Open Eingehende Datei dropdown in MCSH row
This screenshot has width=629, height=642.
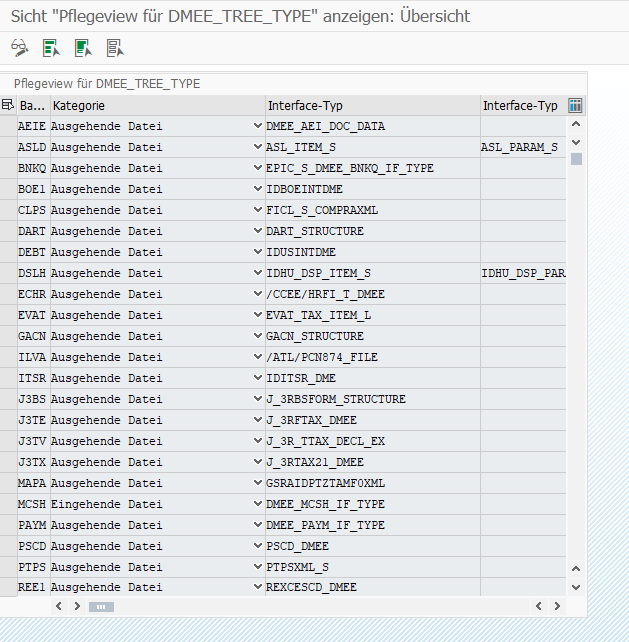(258, 504)
